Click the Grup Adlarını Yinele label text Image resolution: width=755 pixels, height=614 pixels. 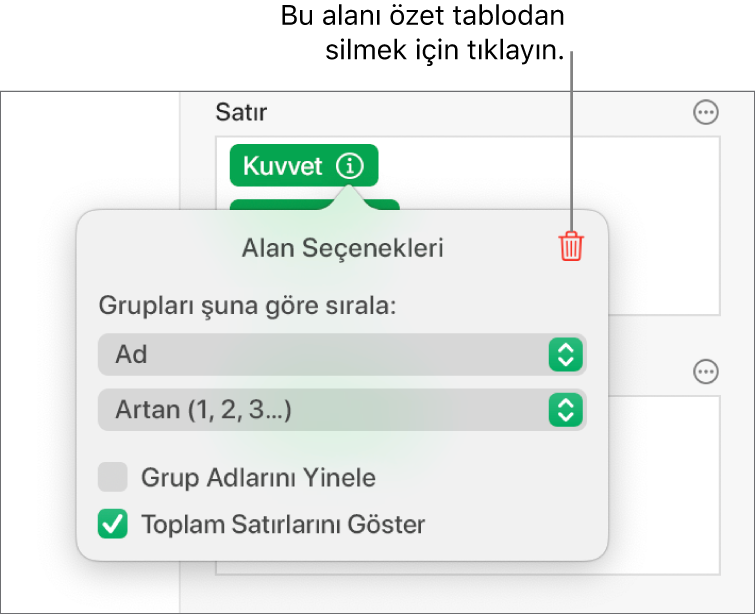259,477
